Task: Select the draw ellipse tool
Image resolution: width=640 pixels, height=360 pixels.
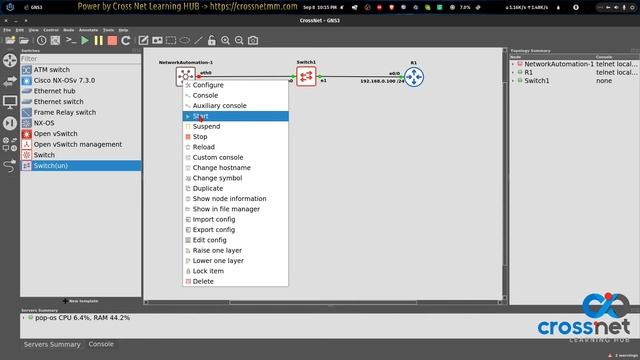Action: [185, 40]
